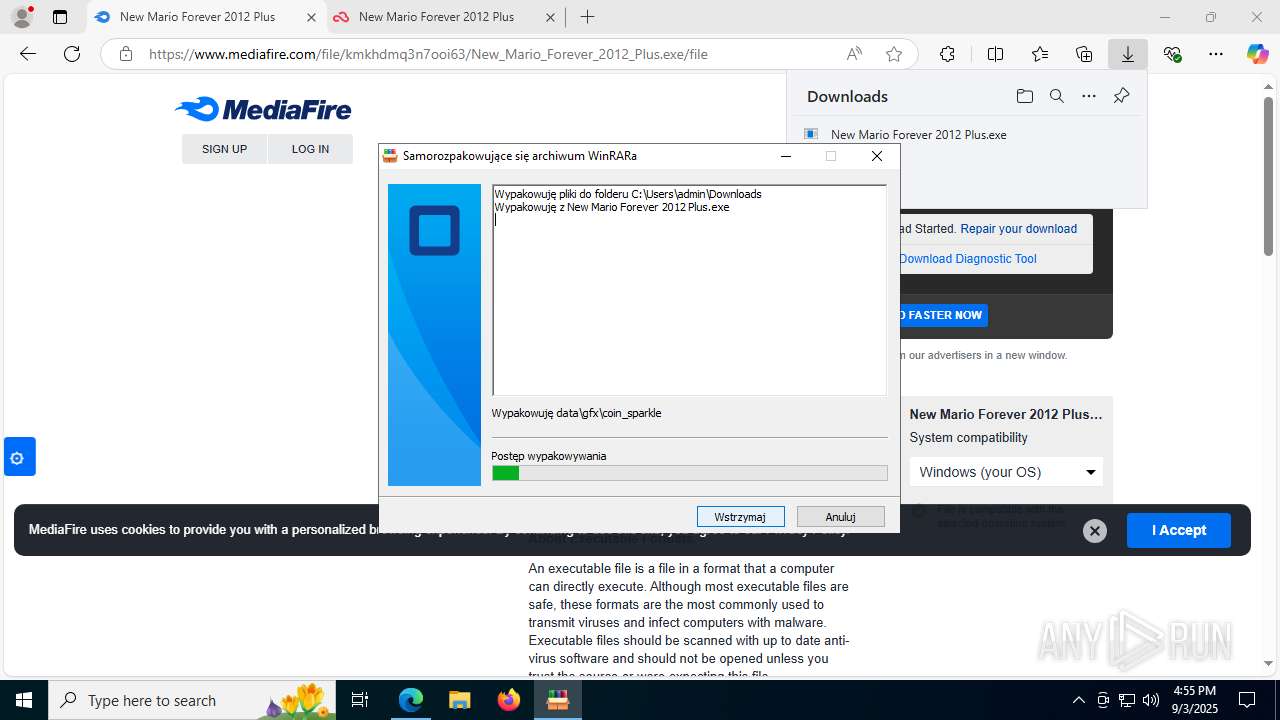Open Browser essentials heart icon
This screenshot has height=720, width=1280.
point(1172,54)
